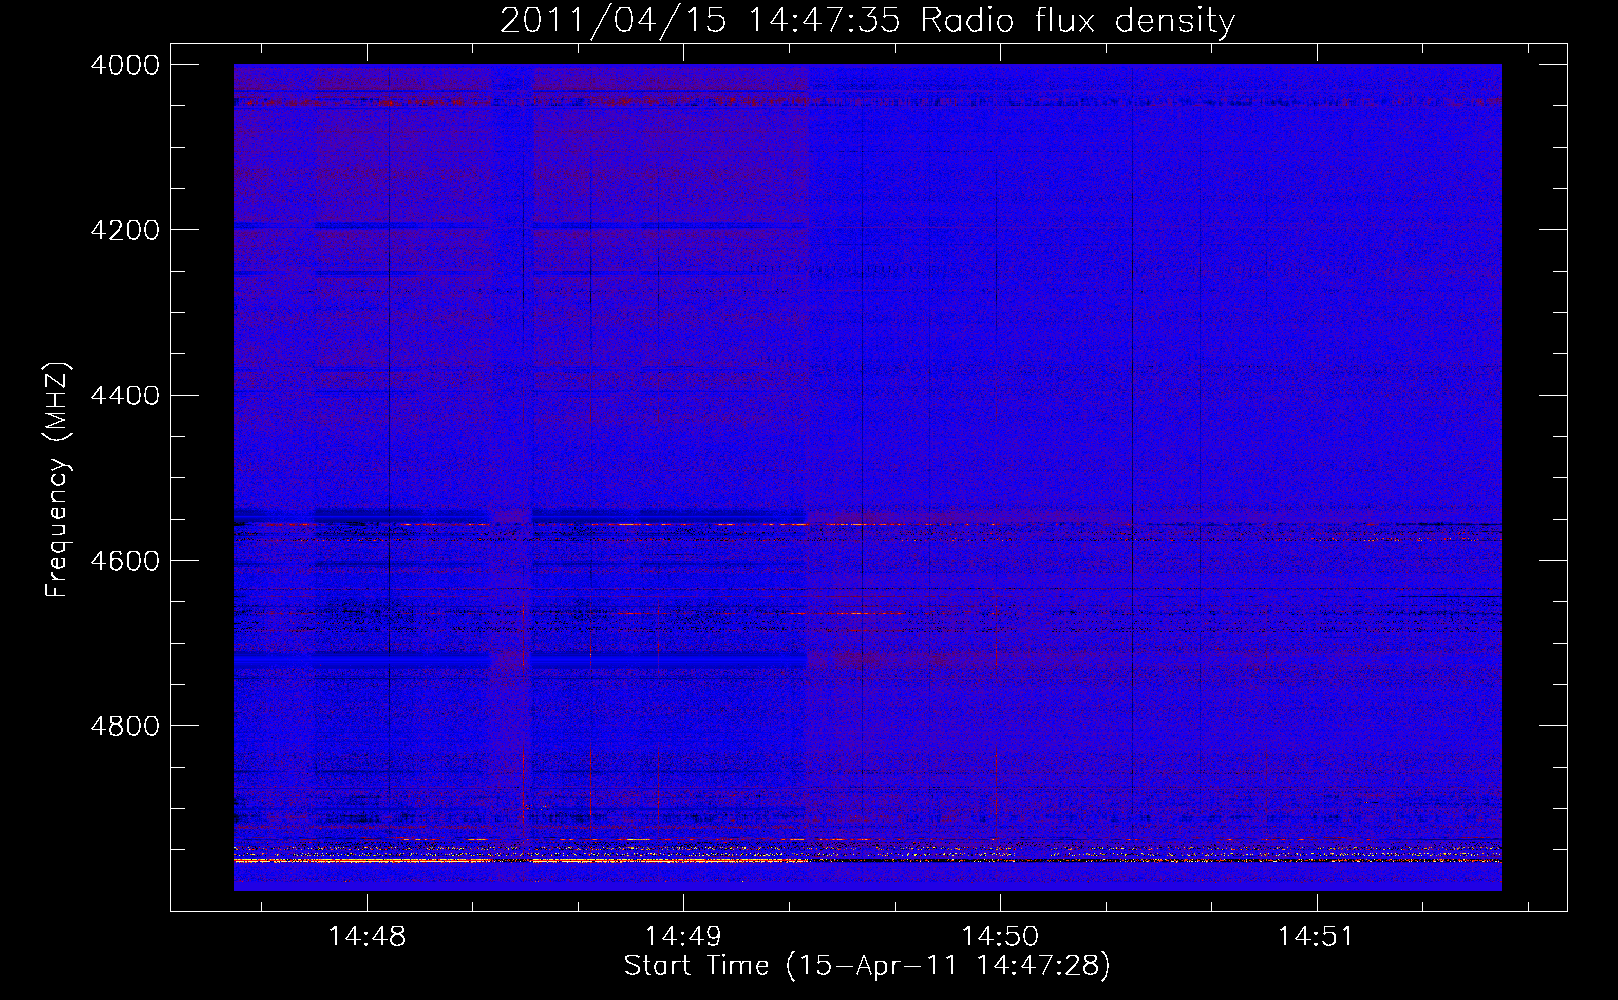
Task: Click the "Start Time (15-Apr-11 14:47:28)" axis label
Action: click(867, 966)
